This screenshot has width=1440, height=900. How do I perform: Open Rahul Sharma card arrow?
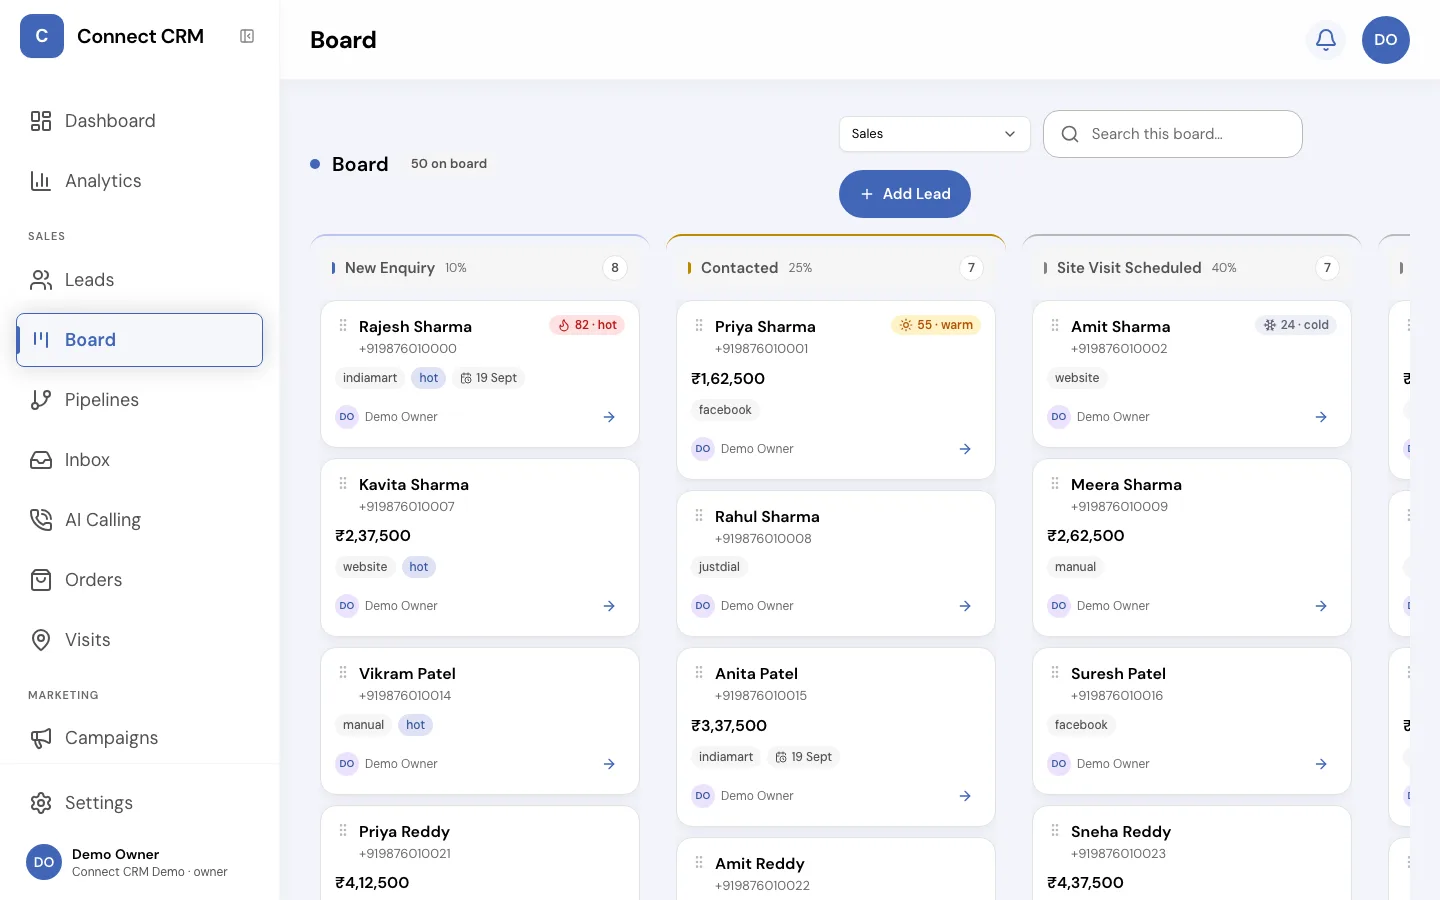pyautogui.click(x=965, y=606)
